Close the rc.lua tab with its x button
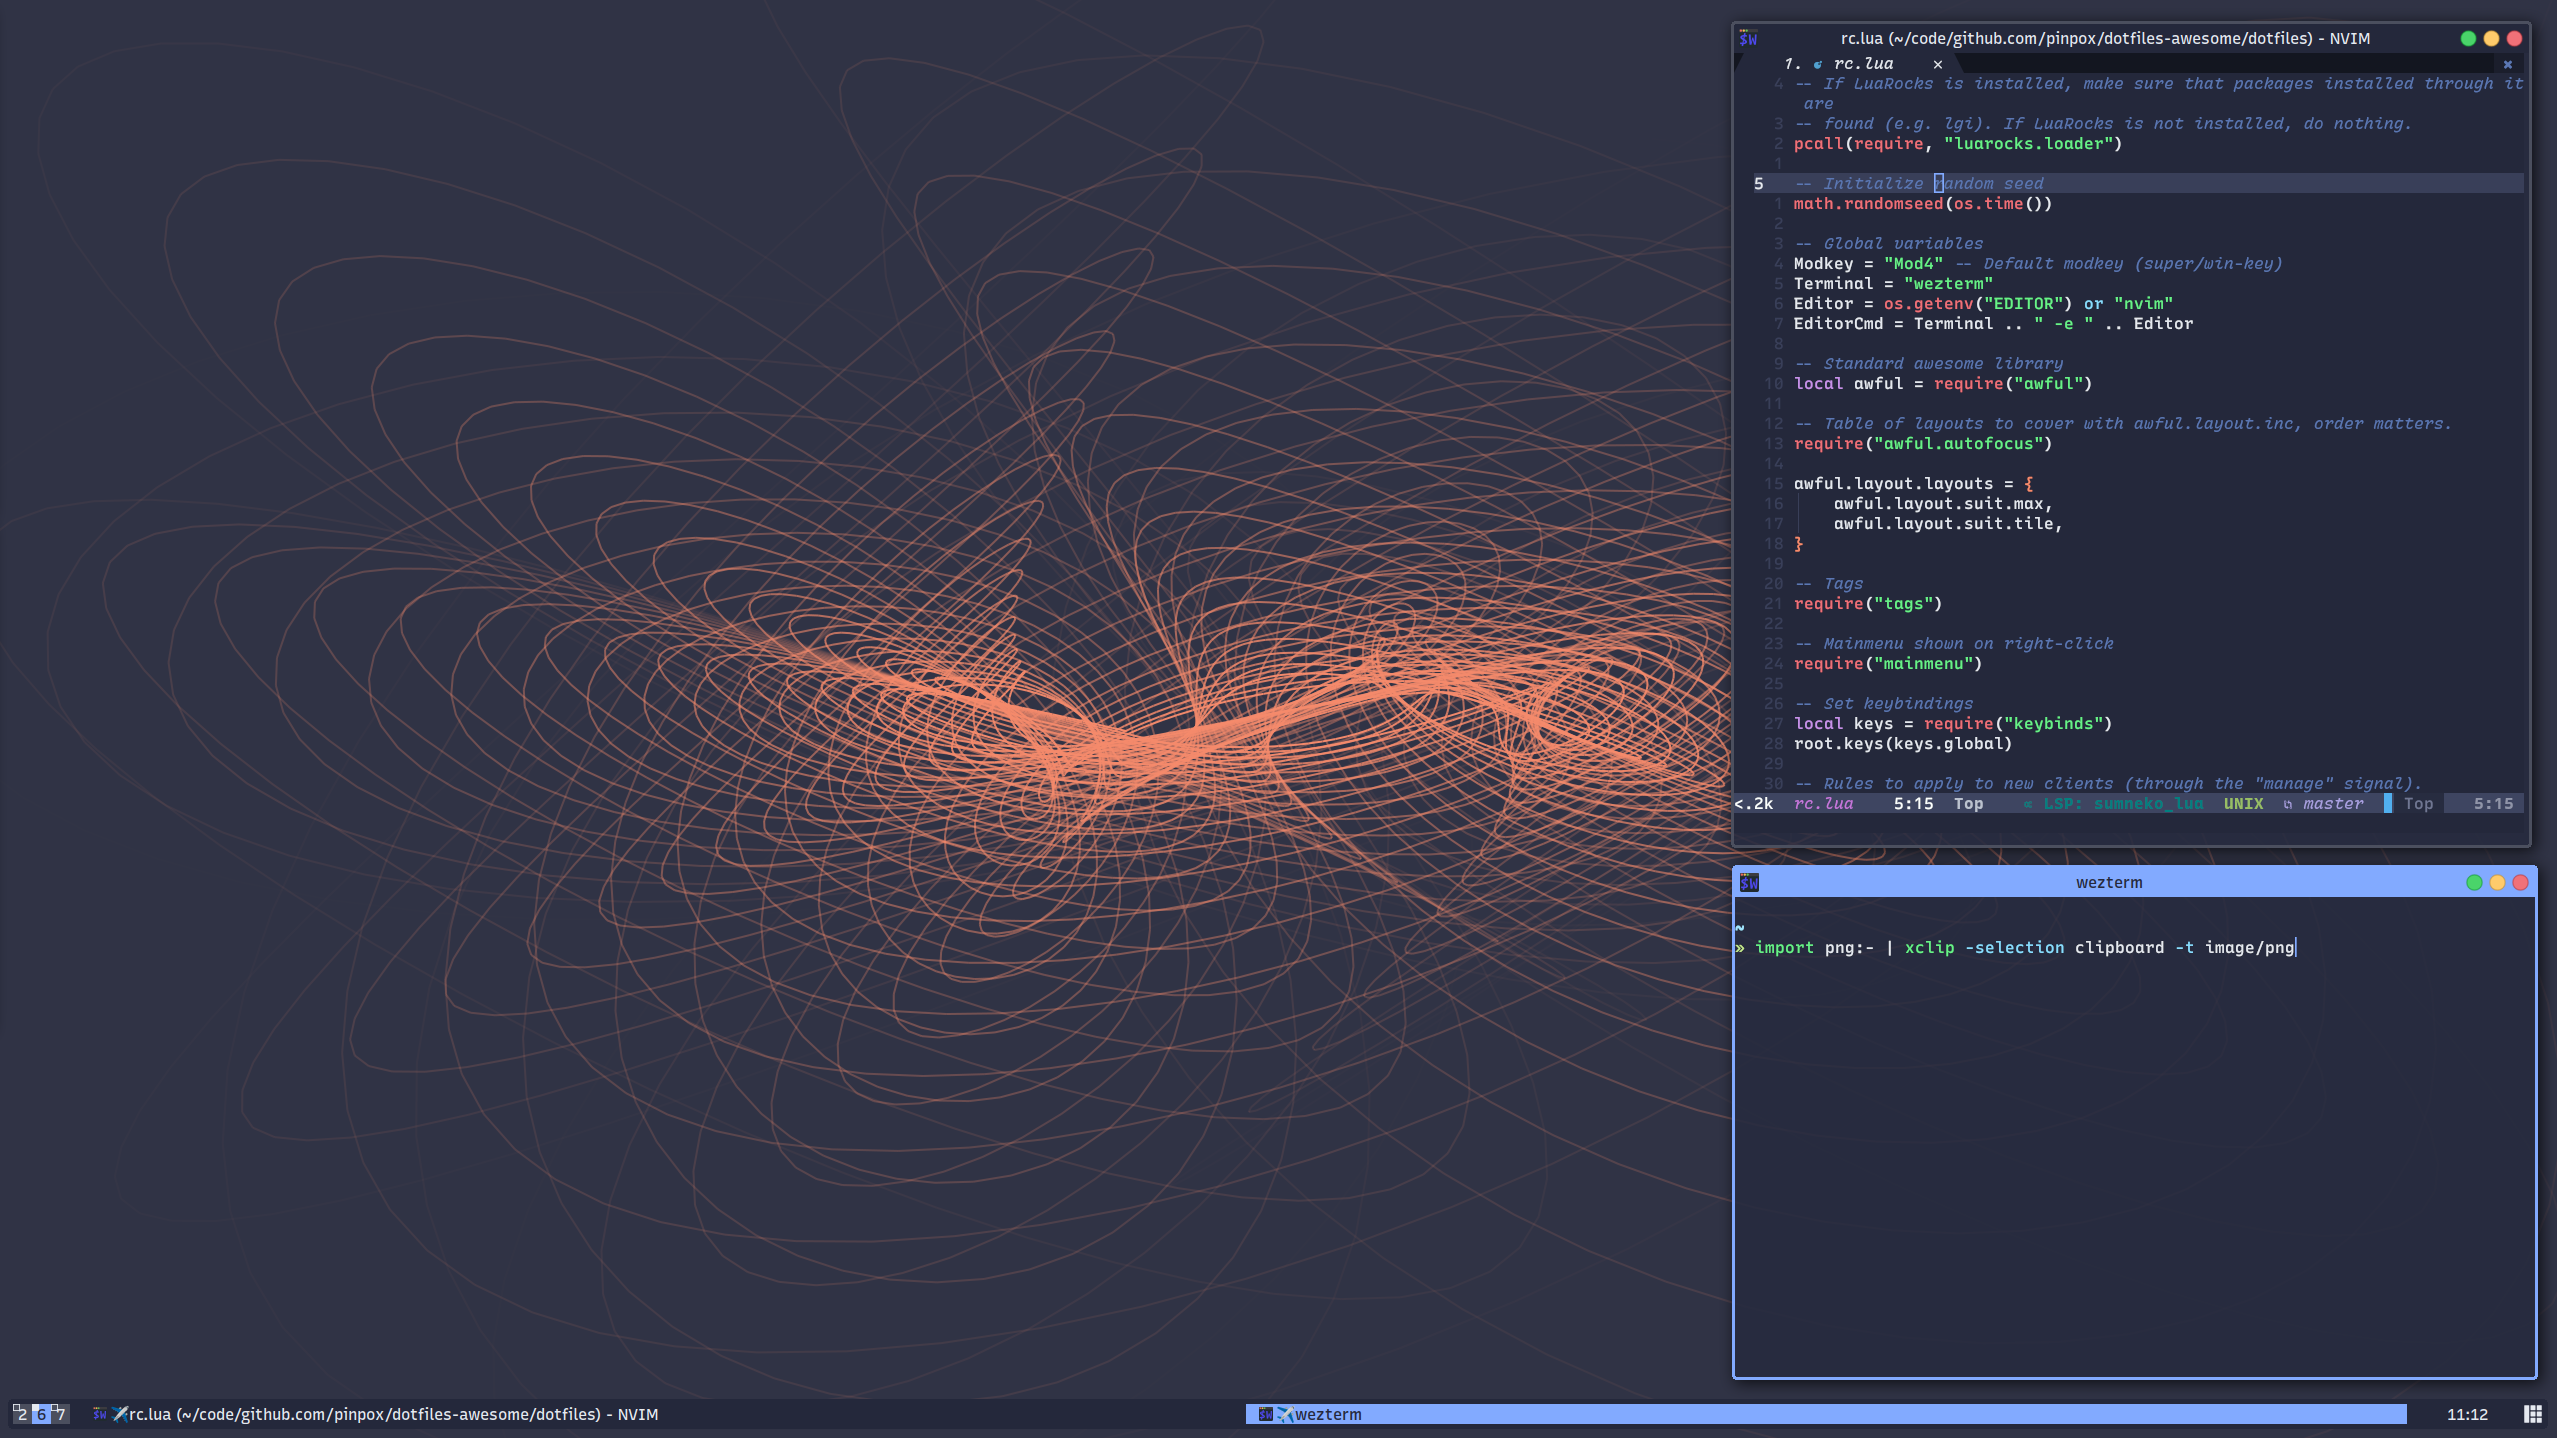The height and width of the screenshot is (1438, 2557). click(1937, 64)
